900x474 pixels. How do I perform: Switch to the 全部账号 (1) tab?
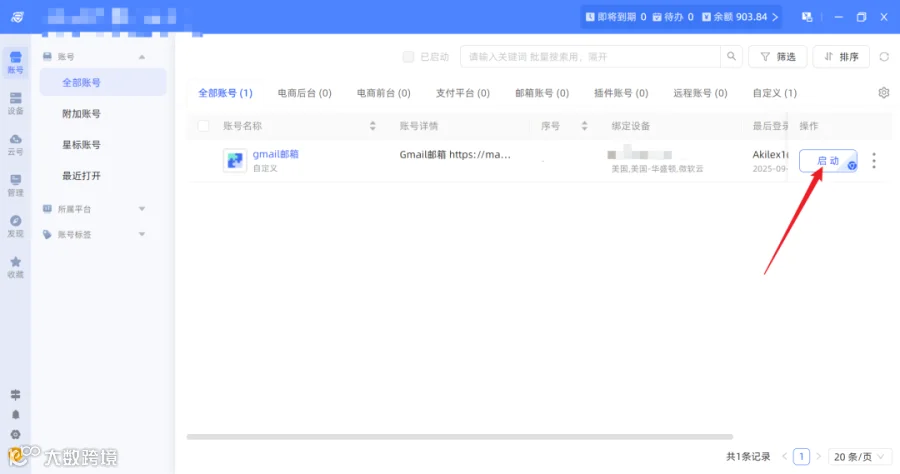pyautogui.click(x=226, y=93)
